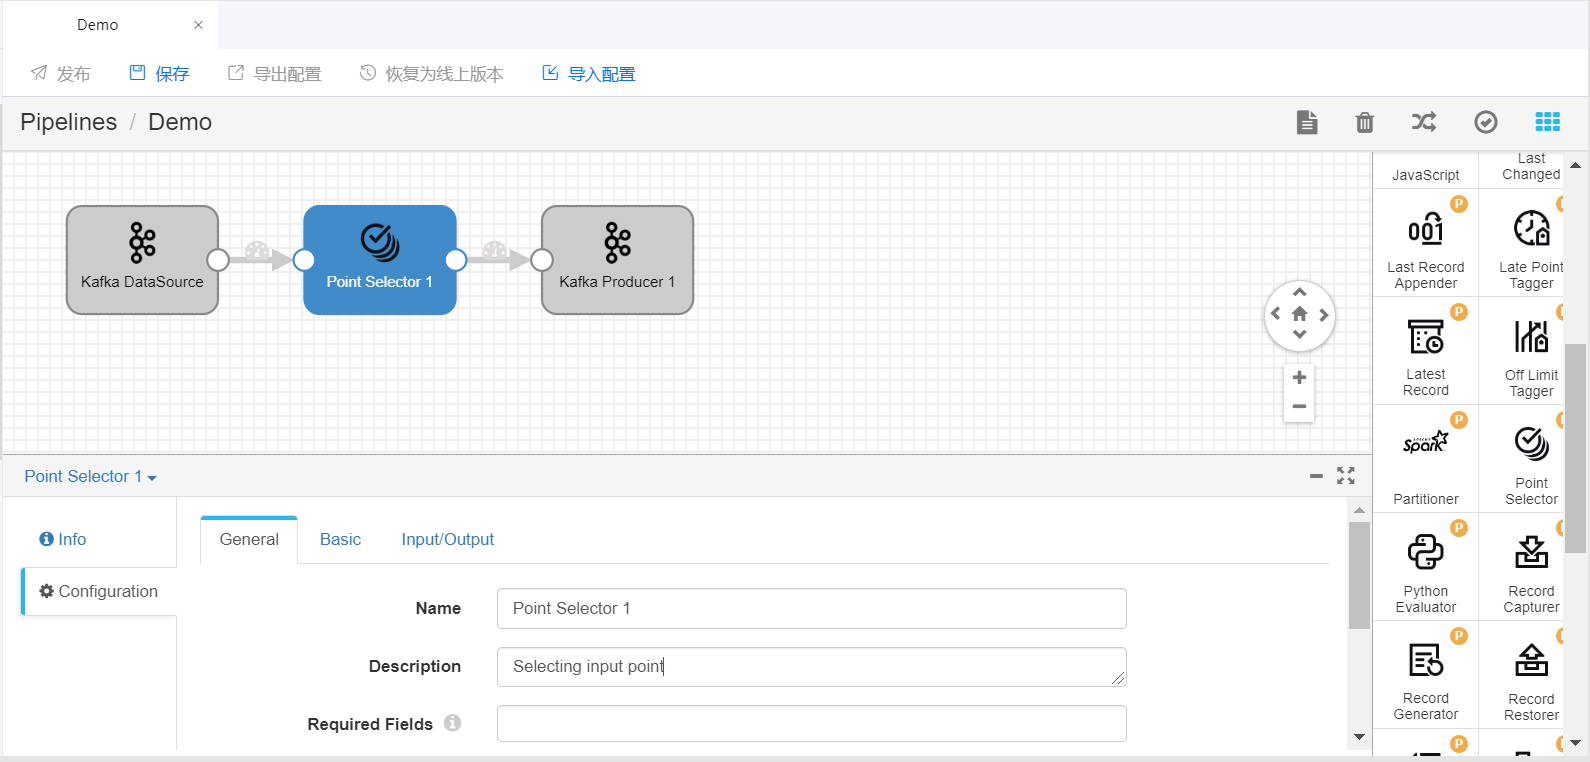1590x762 pixels.
Task: Click the home button in canvas navigator
Action: 1299,314
